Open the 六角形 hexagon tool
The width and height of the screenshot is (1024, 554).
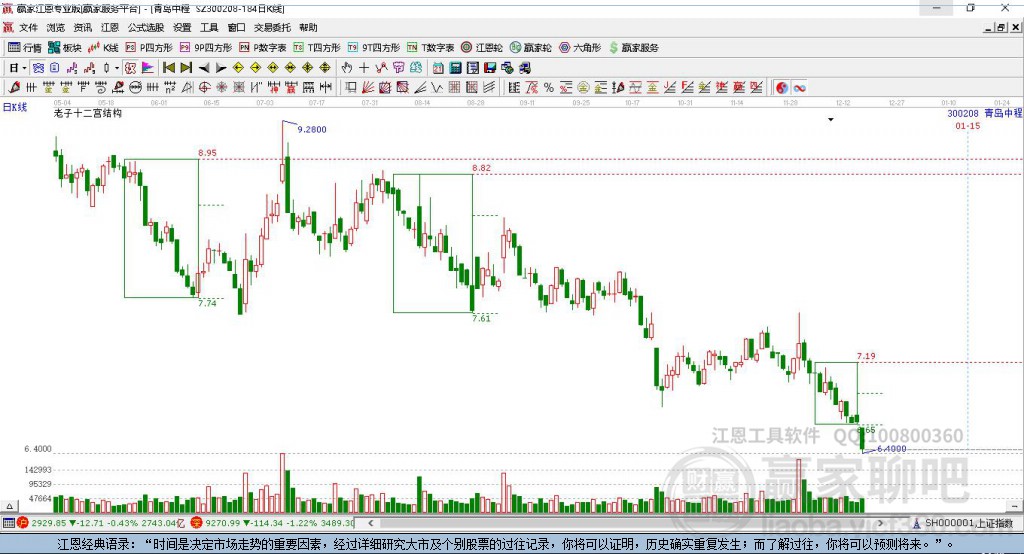click(580, 48)
